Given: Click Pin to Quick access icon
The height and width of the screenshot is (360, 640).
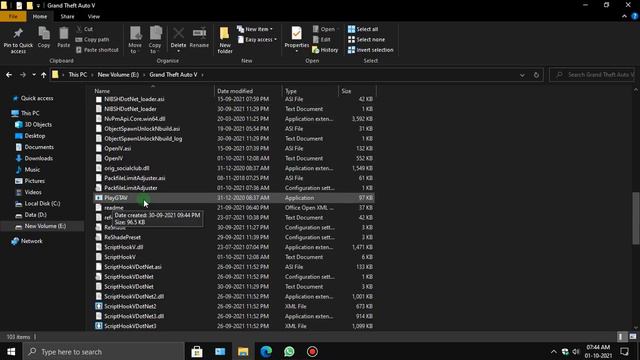Looking at the screenshot, I should tap(18, 40).
